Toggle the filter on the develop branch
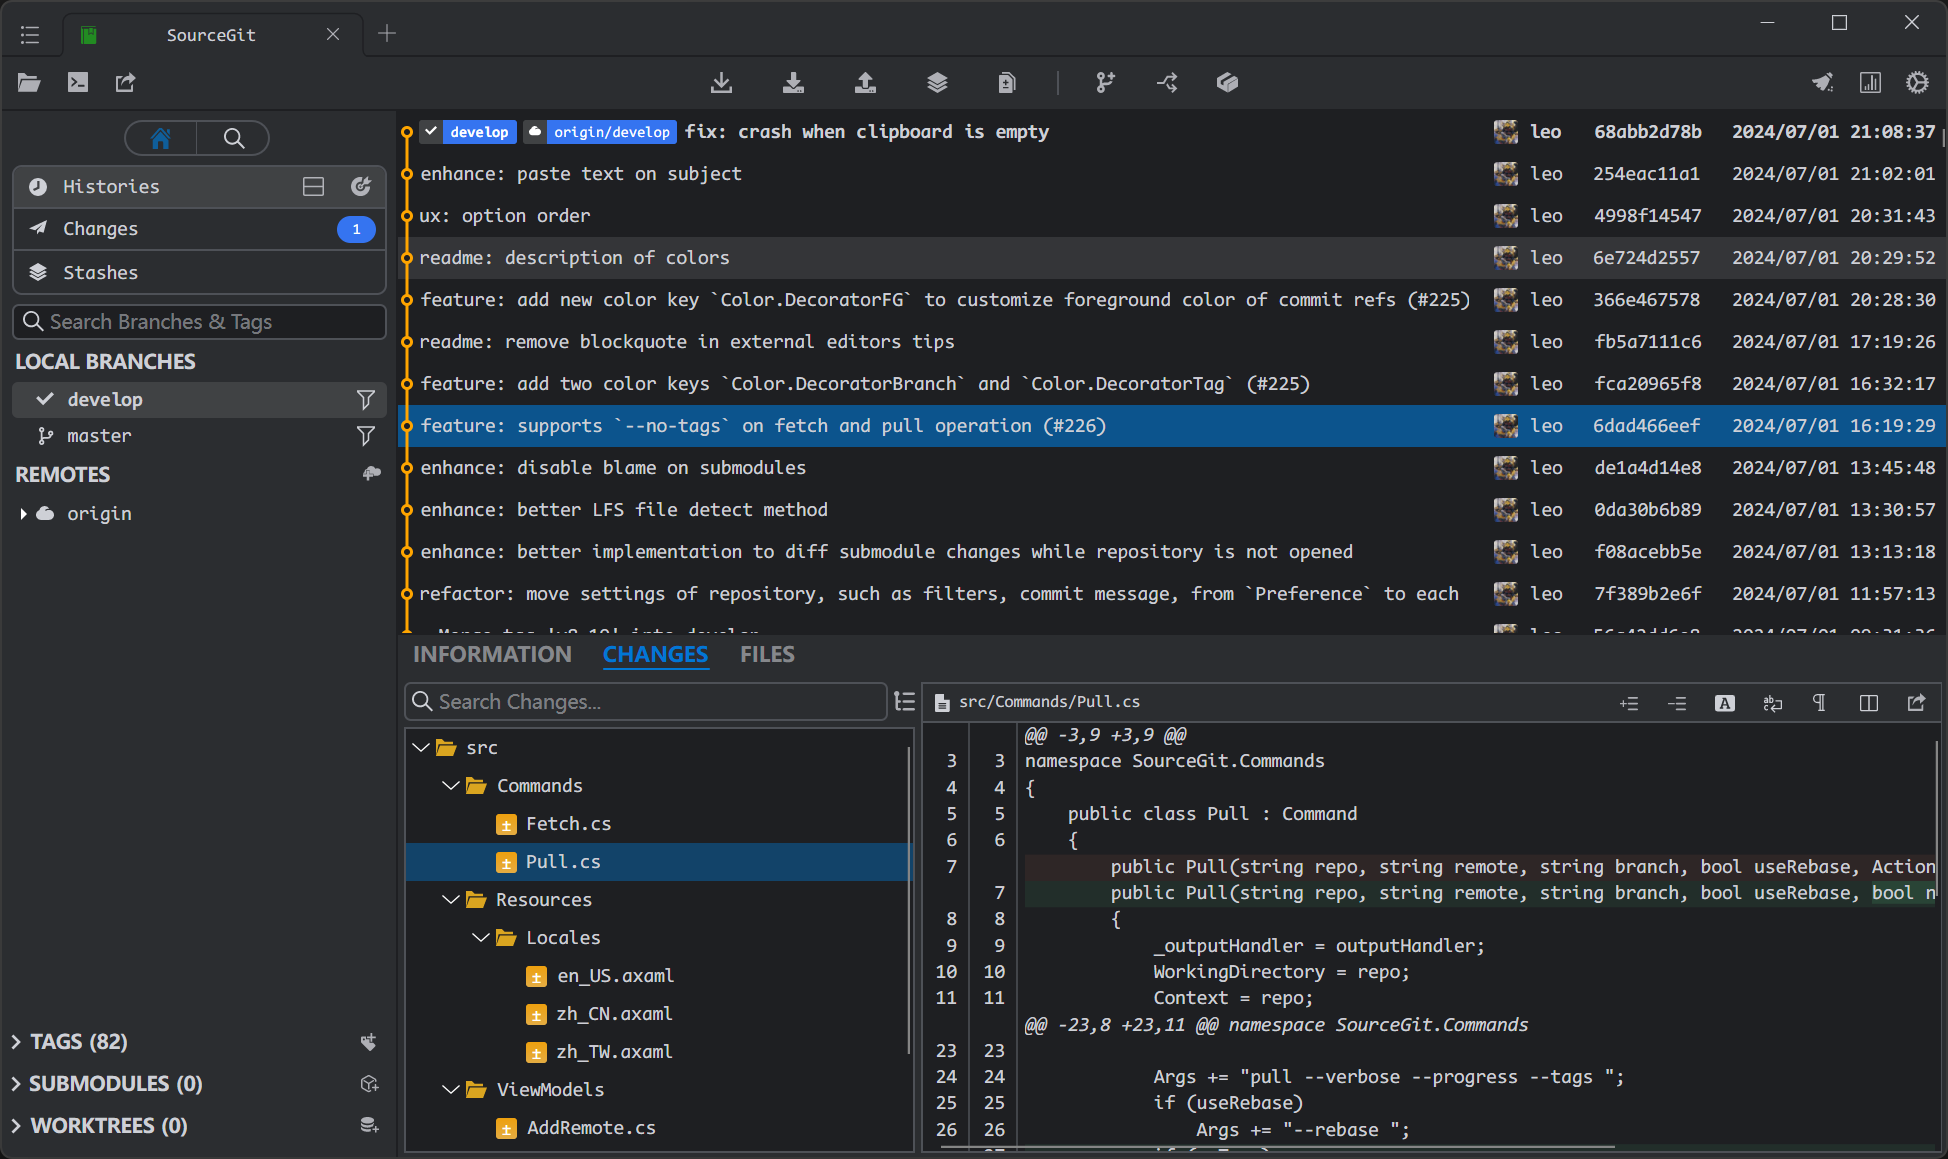 point(366,400)
